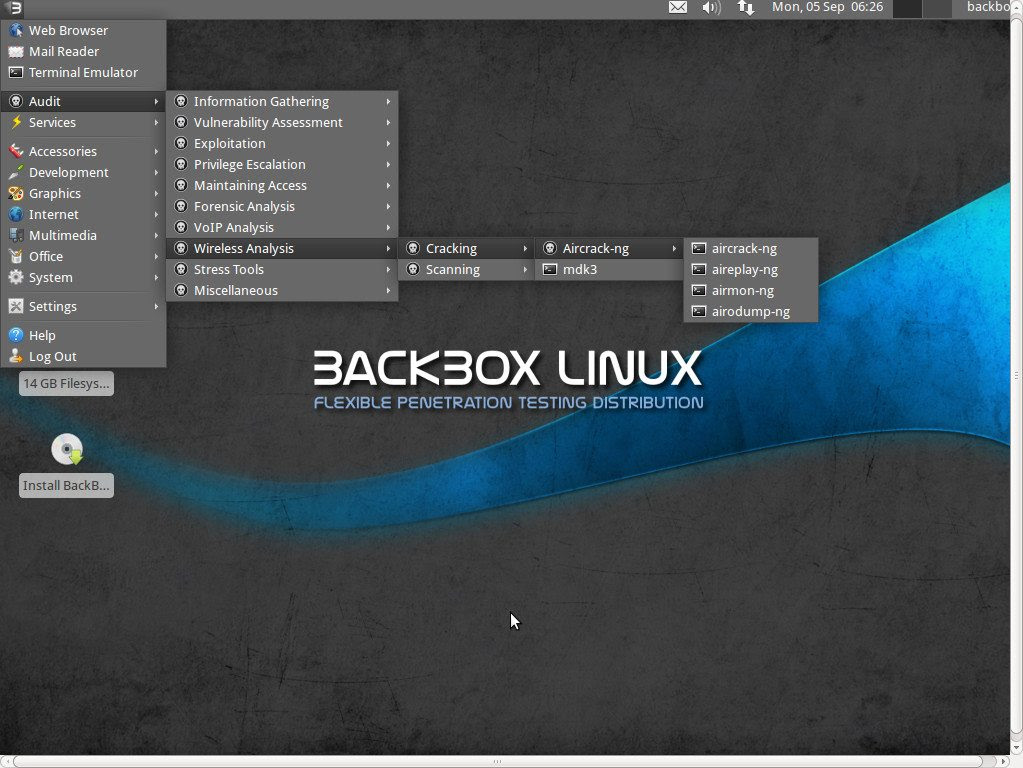Click the Multimedia icon in menu
Screen dimensions: 1023x768
[x=16, y=235]
